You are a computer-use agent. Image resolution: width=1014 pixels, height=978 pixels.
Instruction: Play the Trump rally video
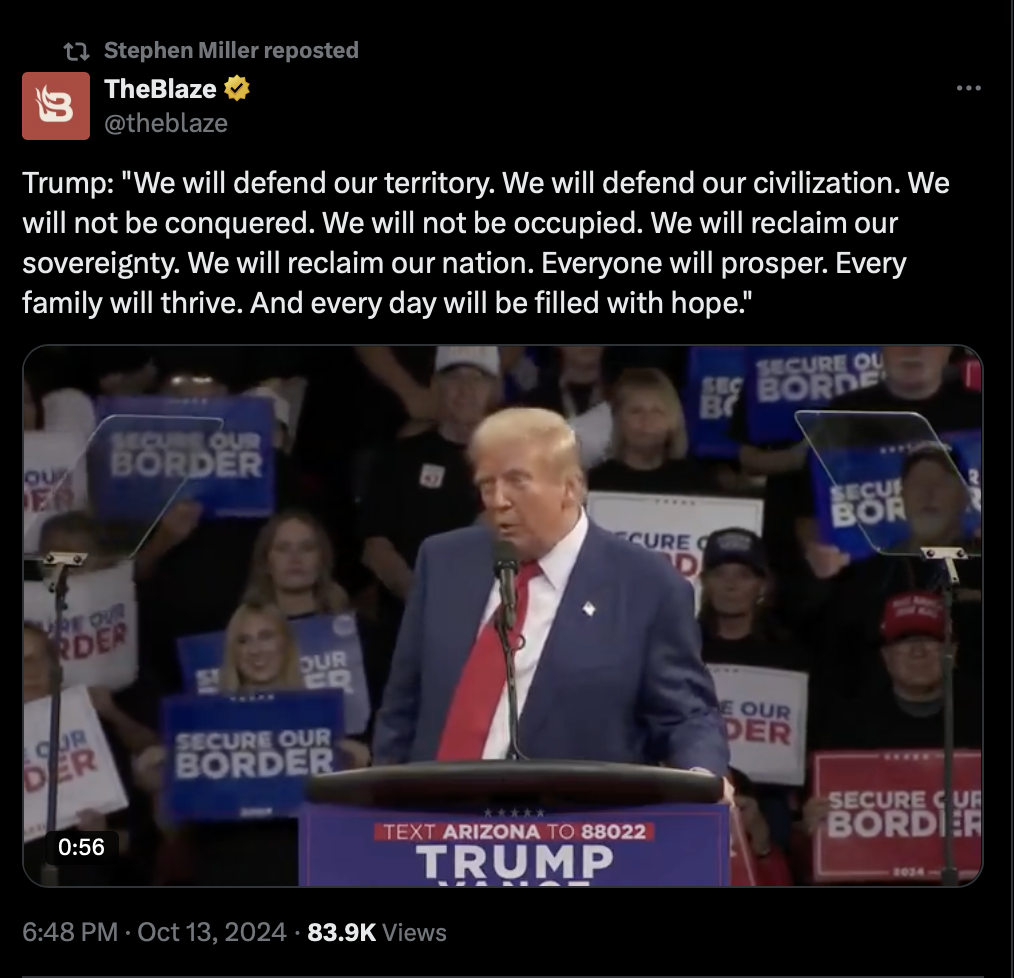point(502,616)
